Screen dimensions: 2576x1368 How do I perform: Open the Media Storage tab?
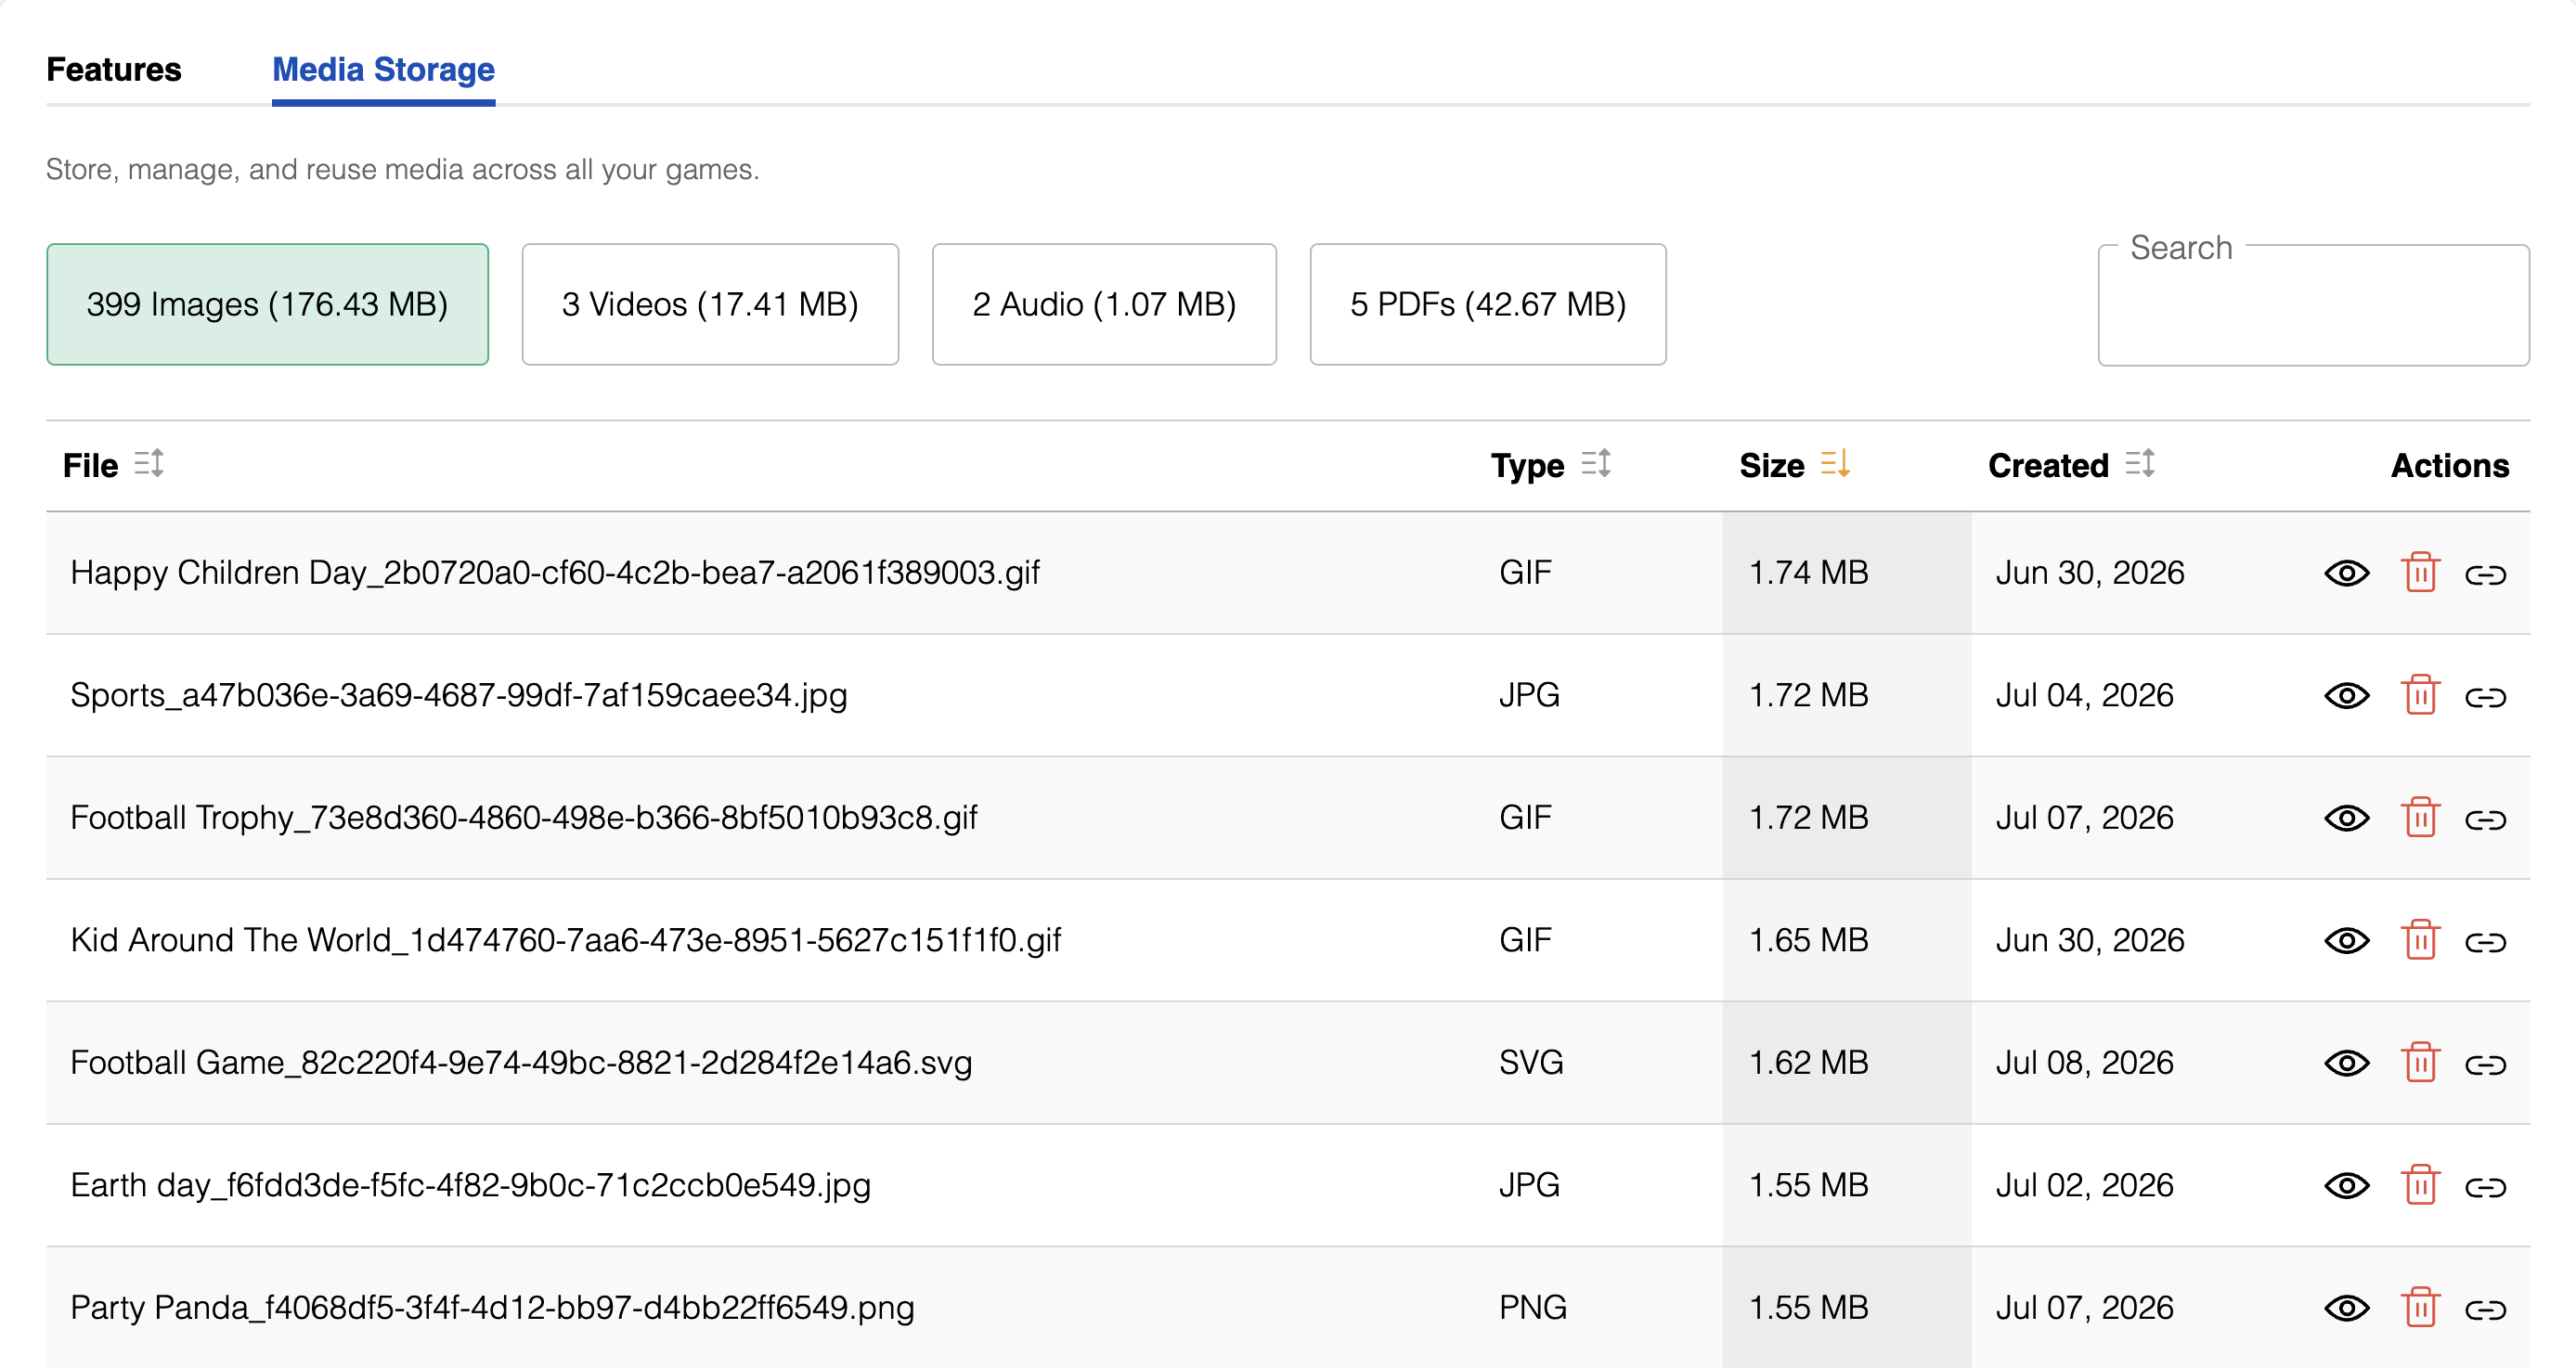click(x=383, y=69)
